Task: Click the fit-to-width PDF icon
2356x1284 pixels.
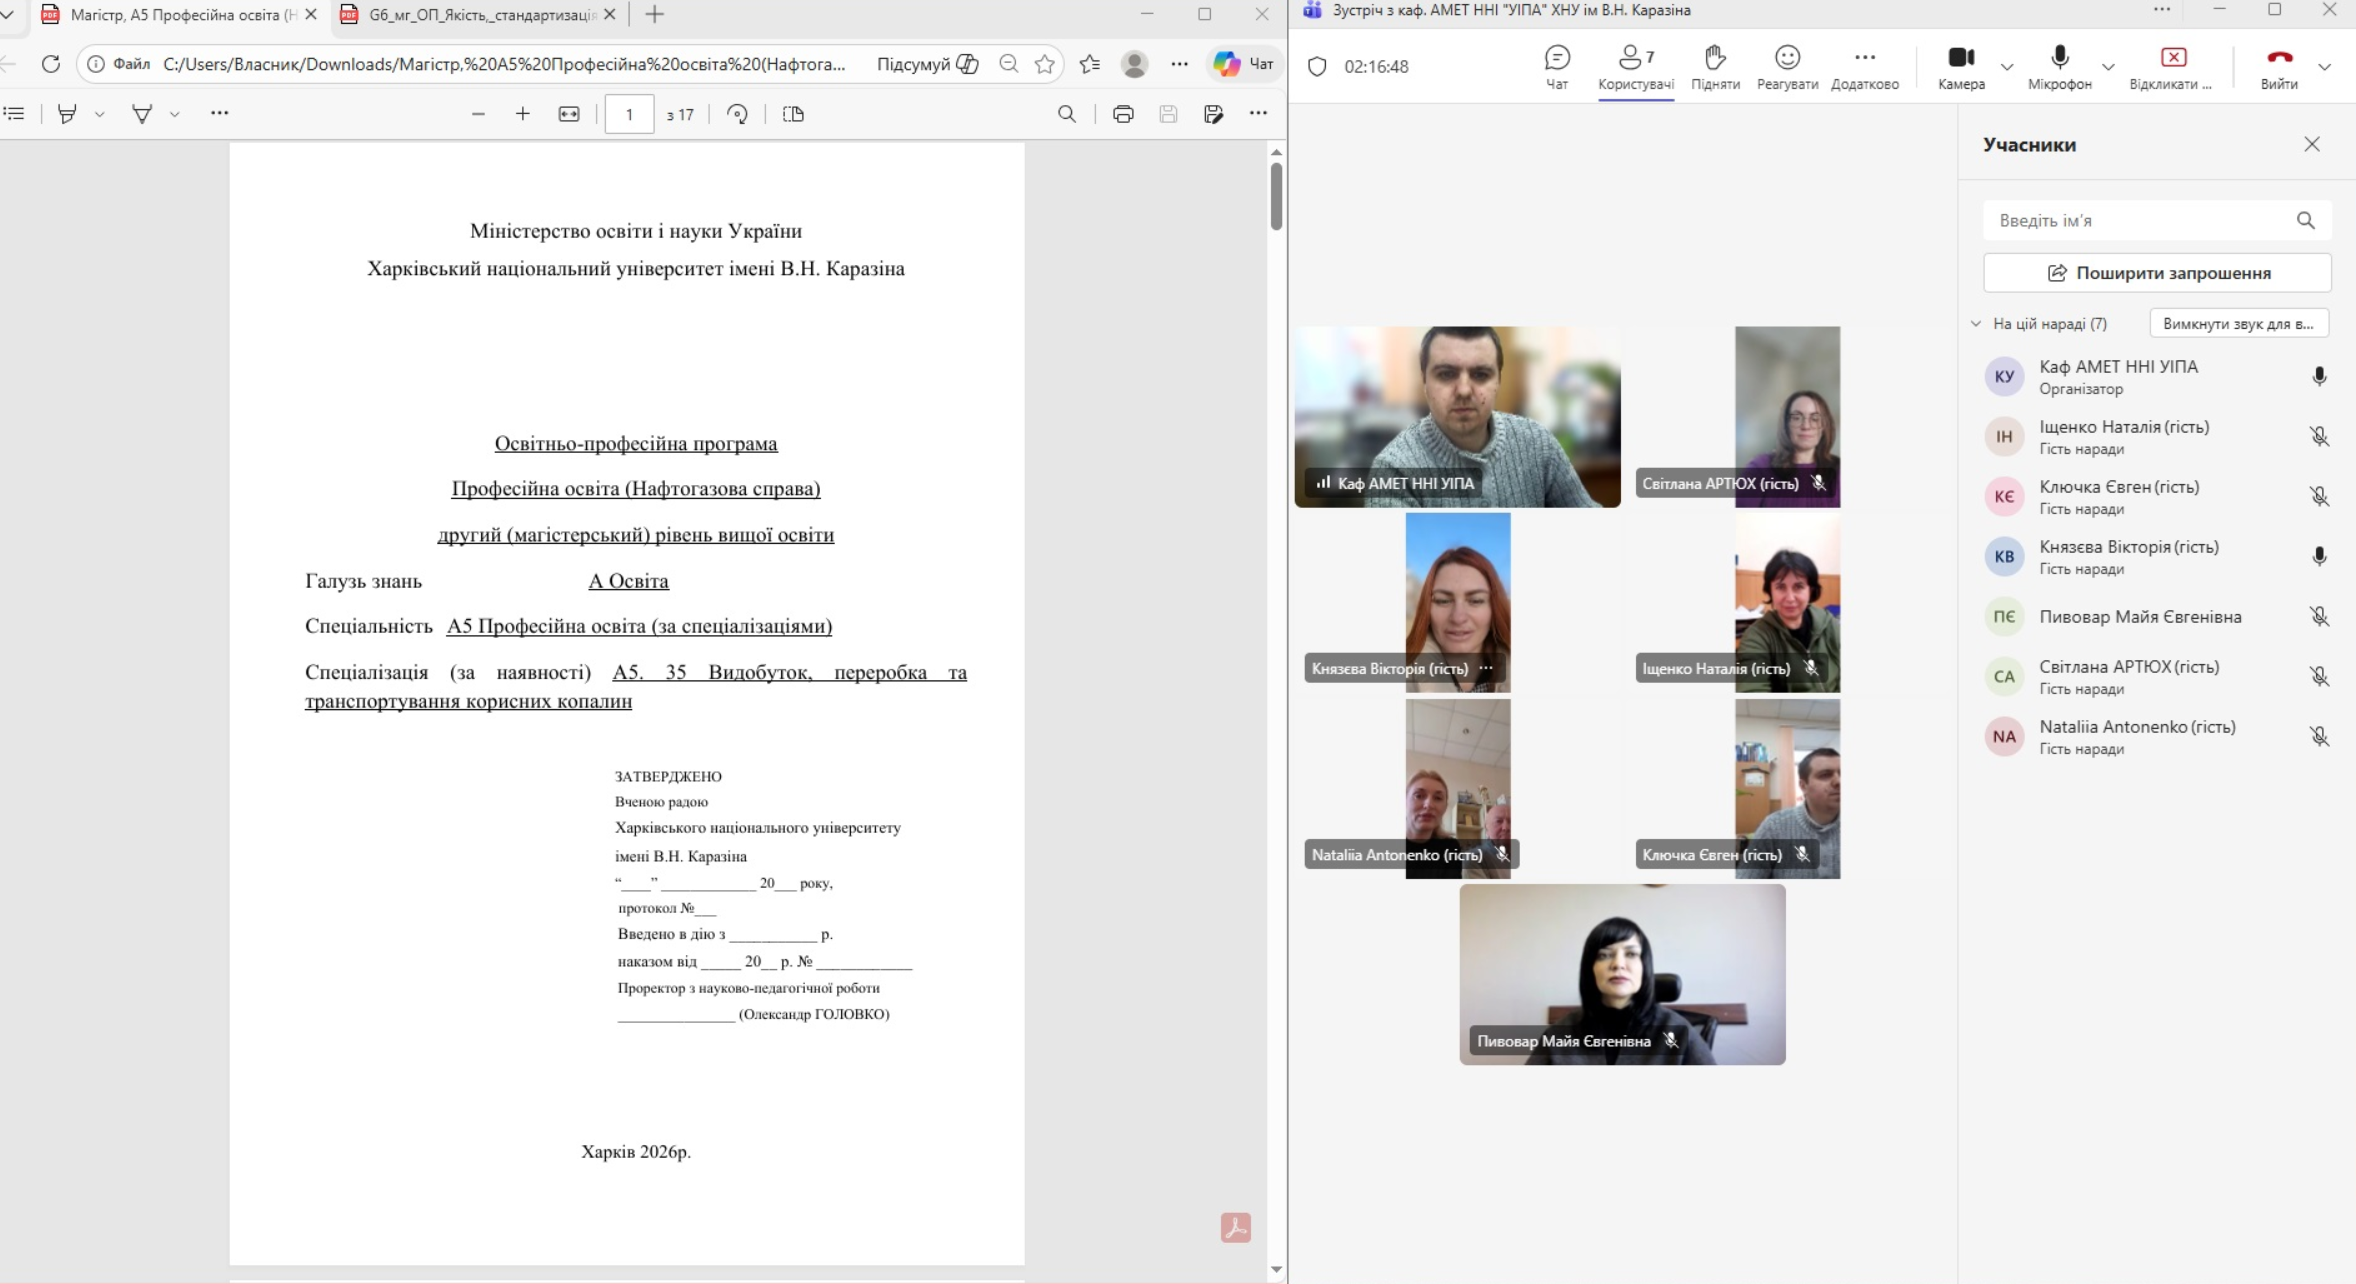Action: [569, 114]
